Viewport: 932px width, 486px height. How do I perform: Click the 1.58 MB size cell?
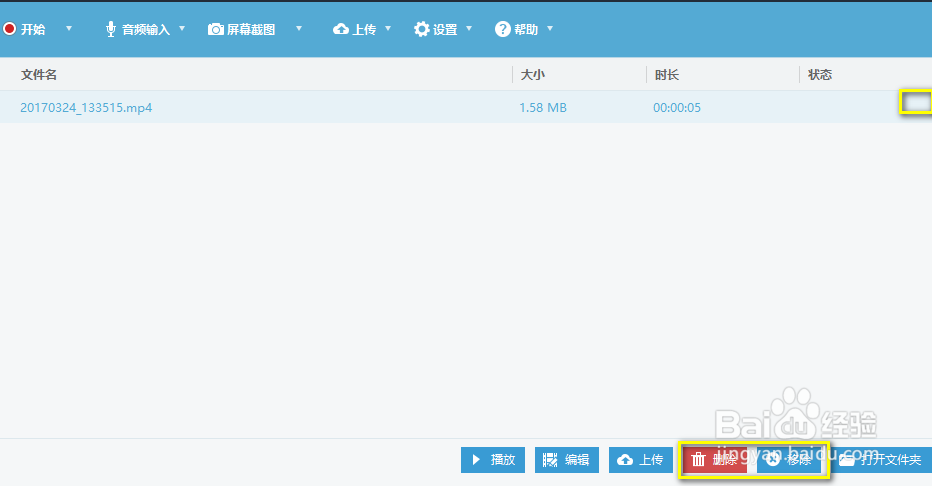[x=543, y=108]
